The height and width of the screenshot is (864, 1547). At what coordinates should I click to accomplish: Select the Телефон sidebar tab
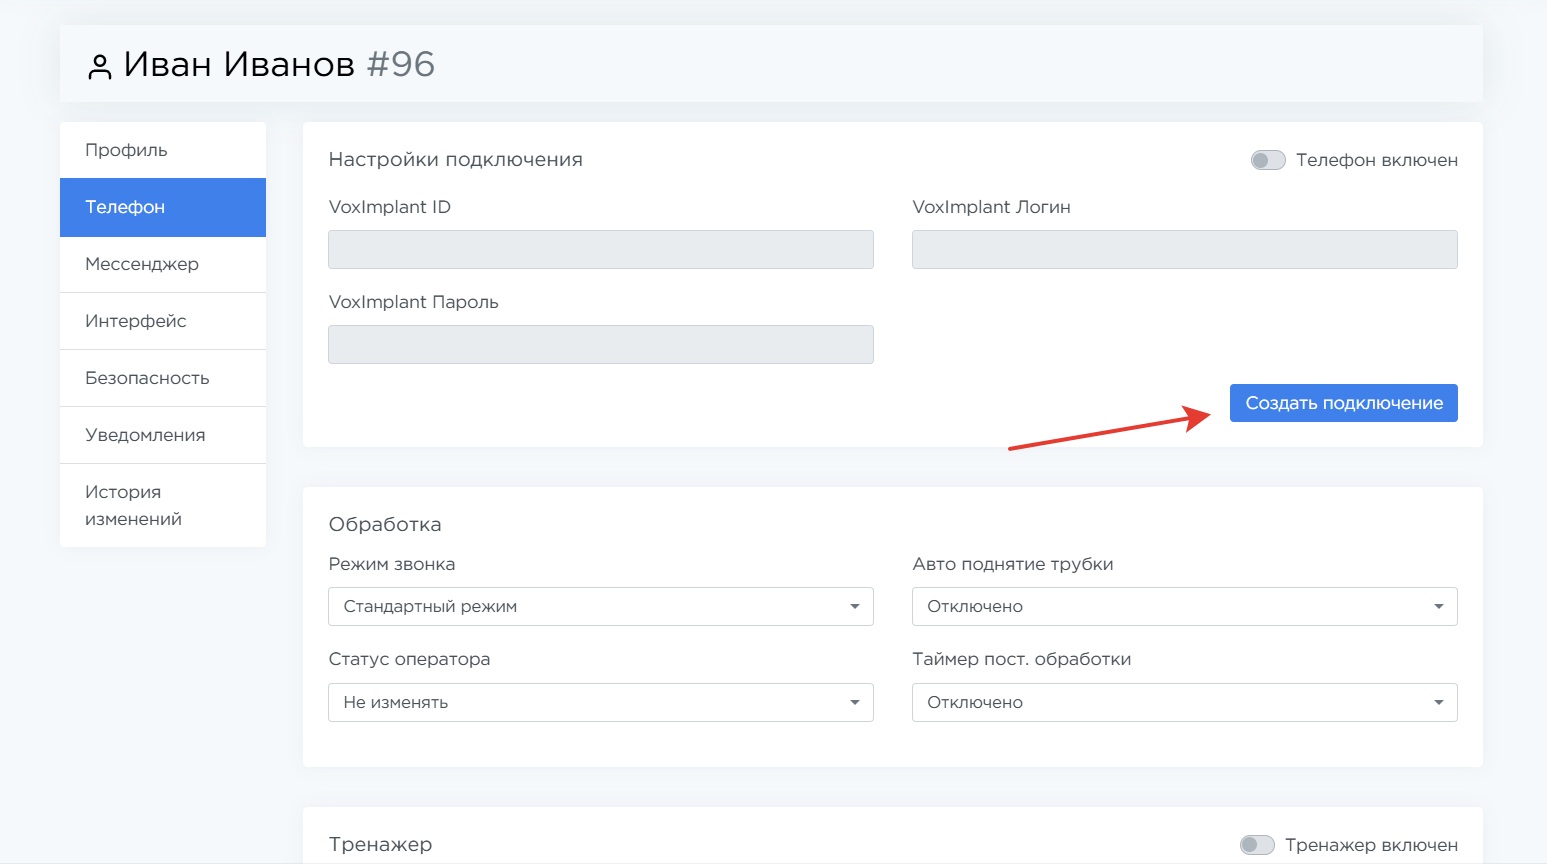[x=163, y=207]
